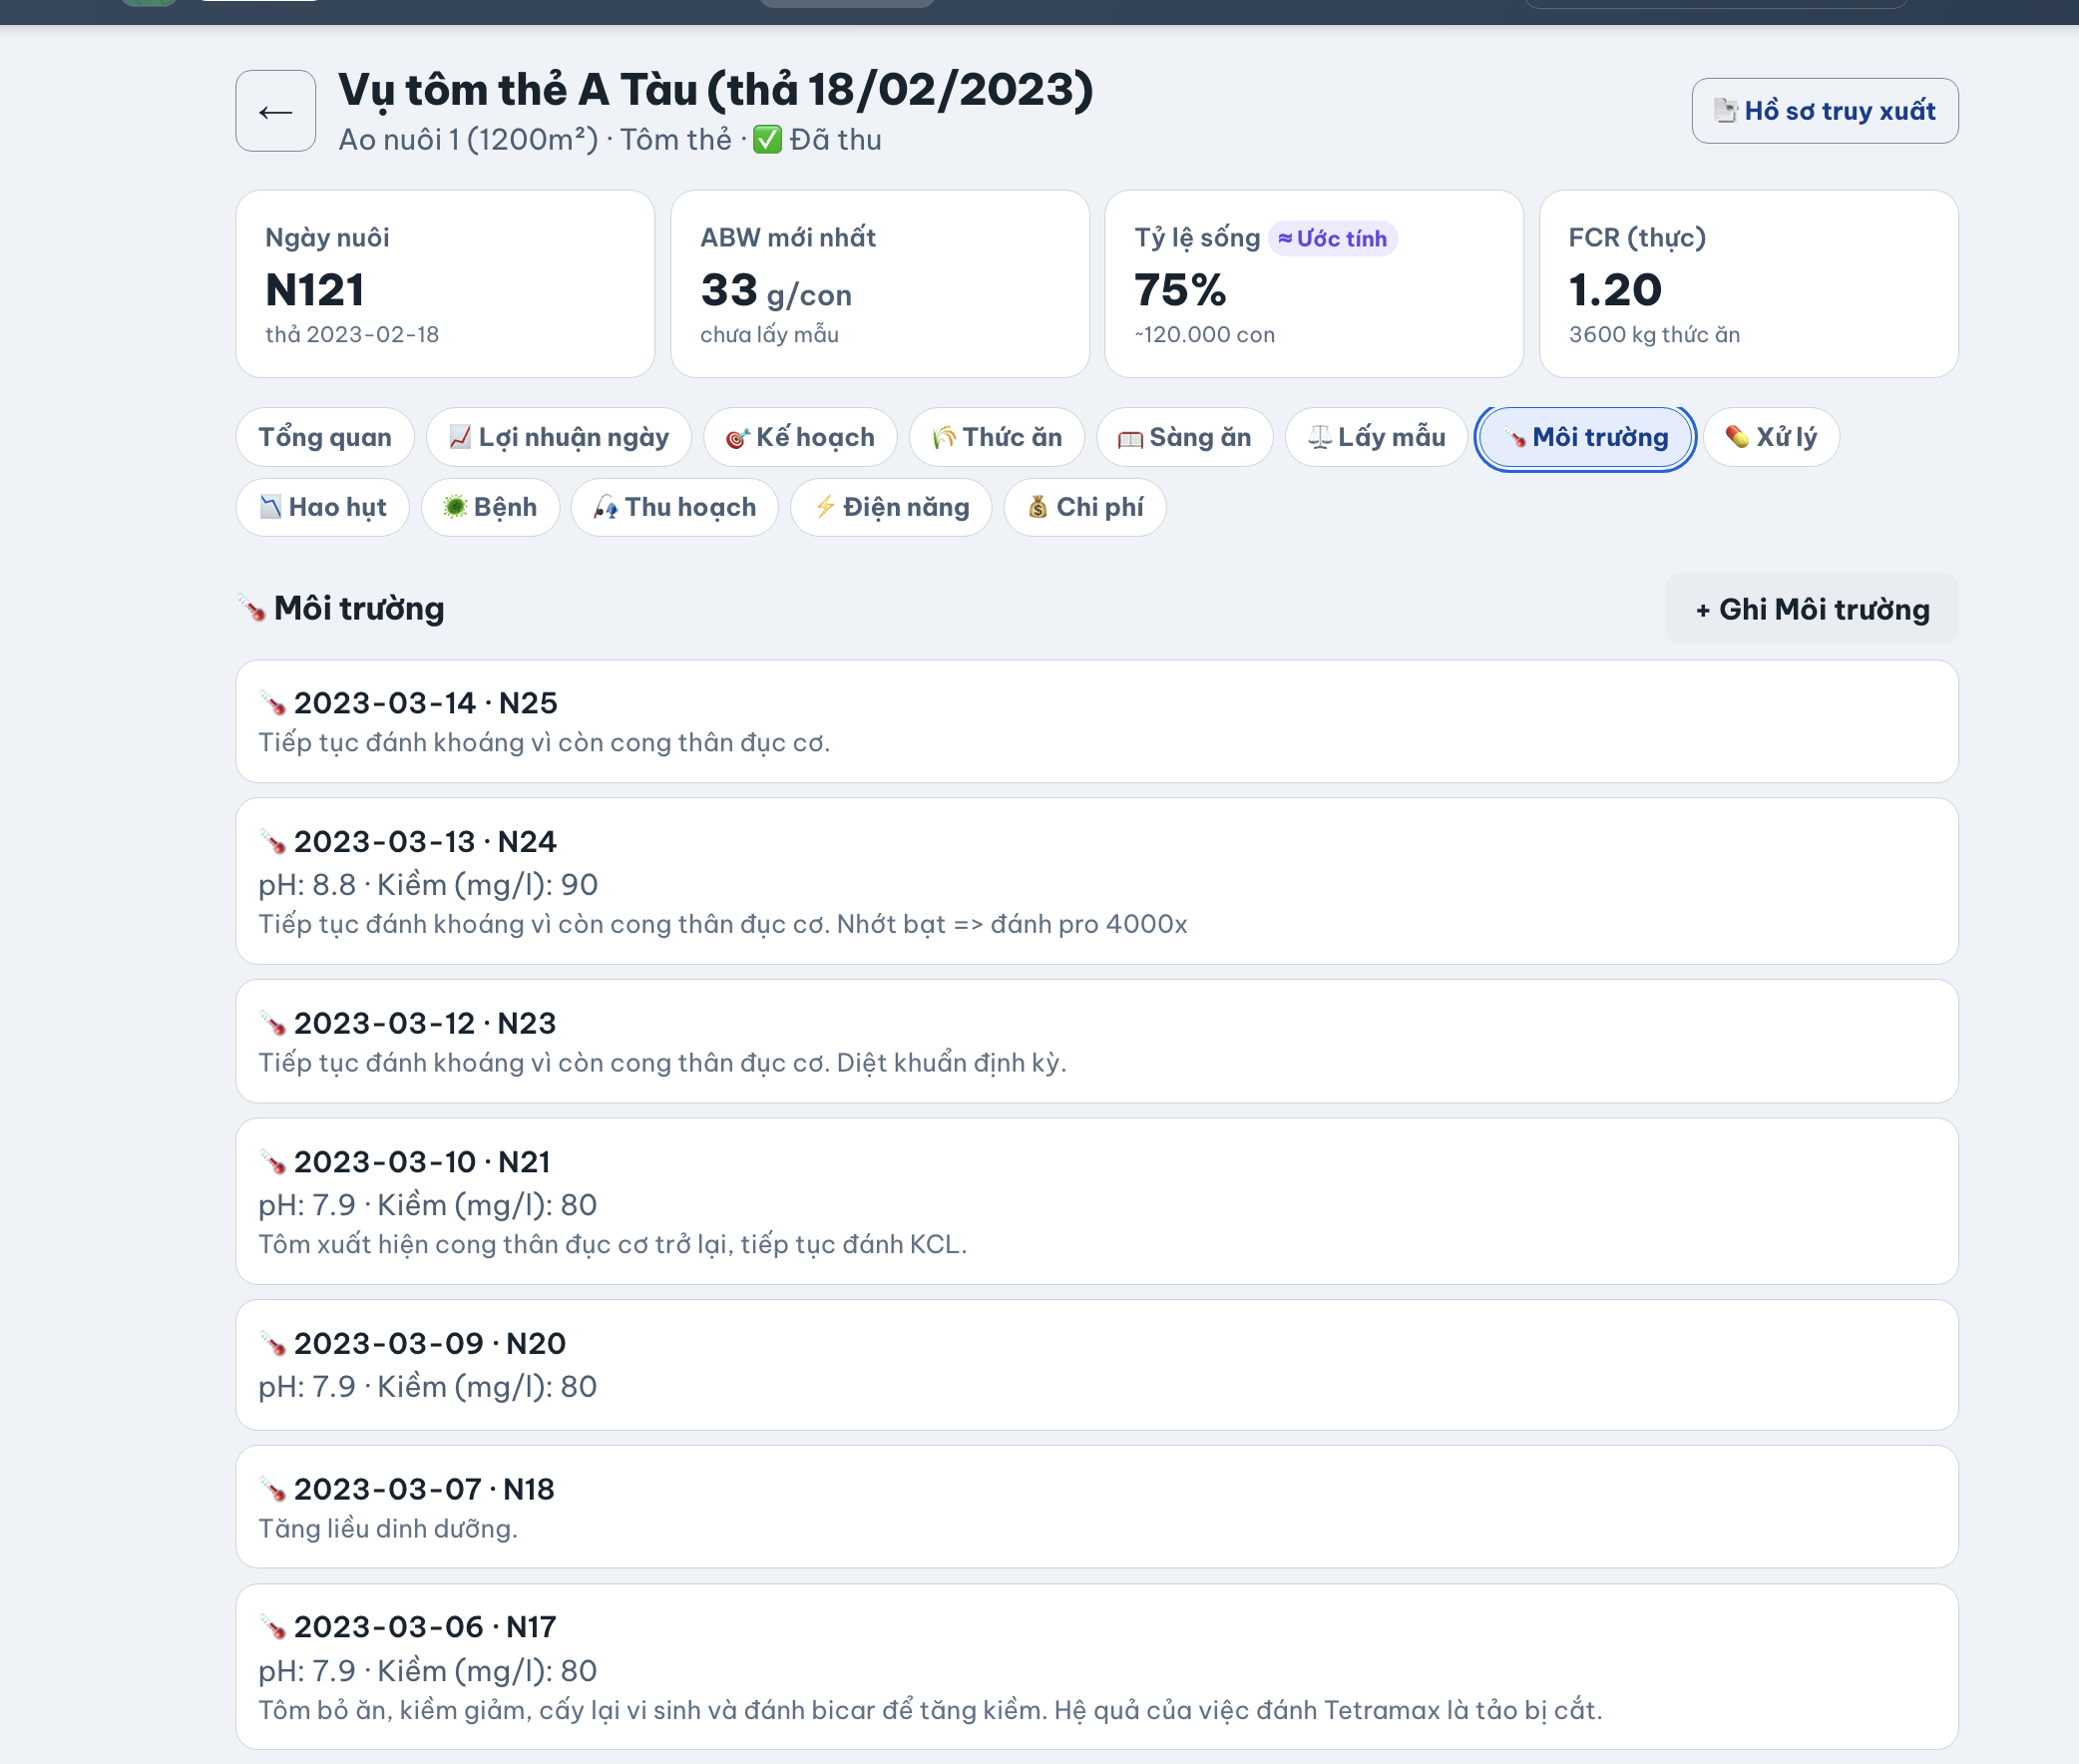The height and width of the screenshot is (1764, 2079).
Task: Click the thermometer icon of entry 2023-03-07
Action: click(x=272, y=1489)
